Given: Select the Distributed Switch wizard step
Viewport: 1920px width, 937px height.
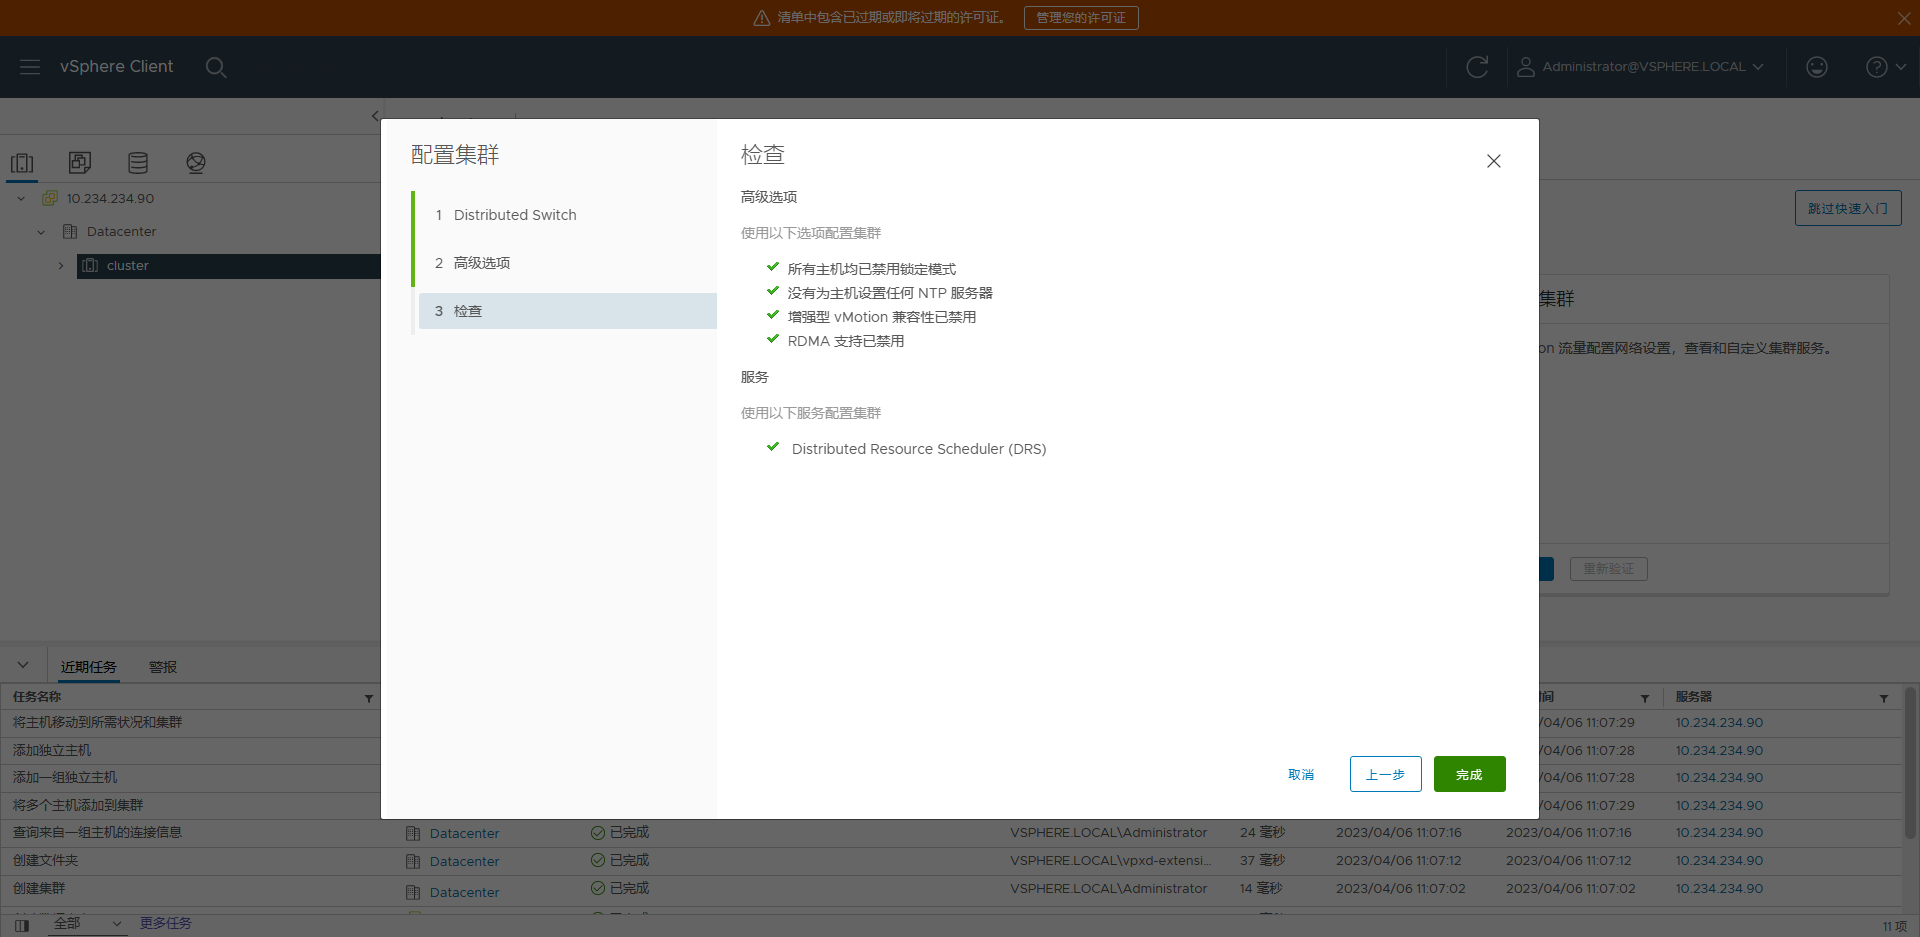Looking at the screenshot, I should (514, 215).
